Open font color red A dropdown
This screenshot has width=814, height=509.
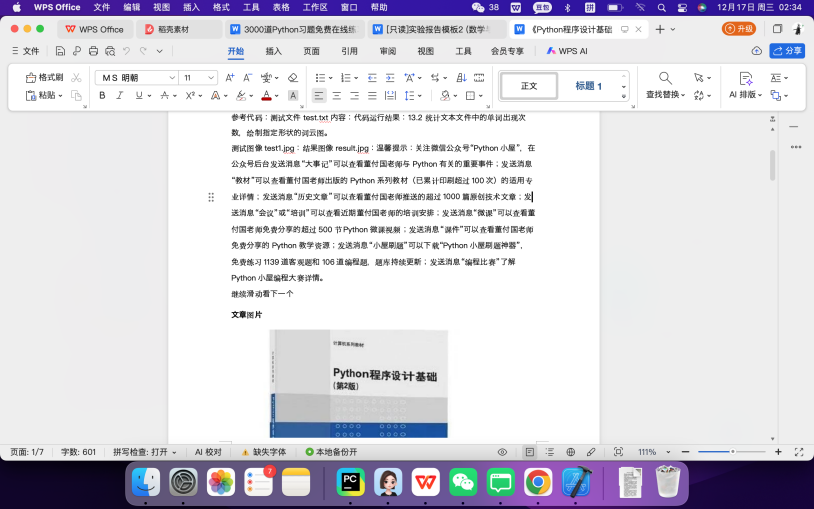(x=277, y=96)
